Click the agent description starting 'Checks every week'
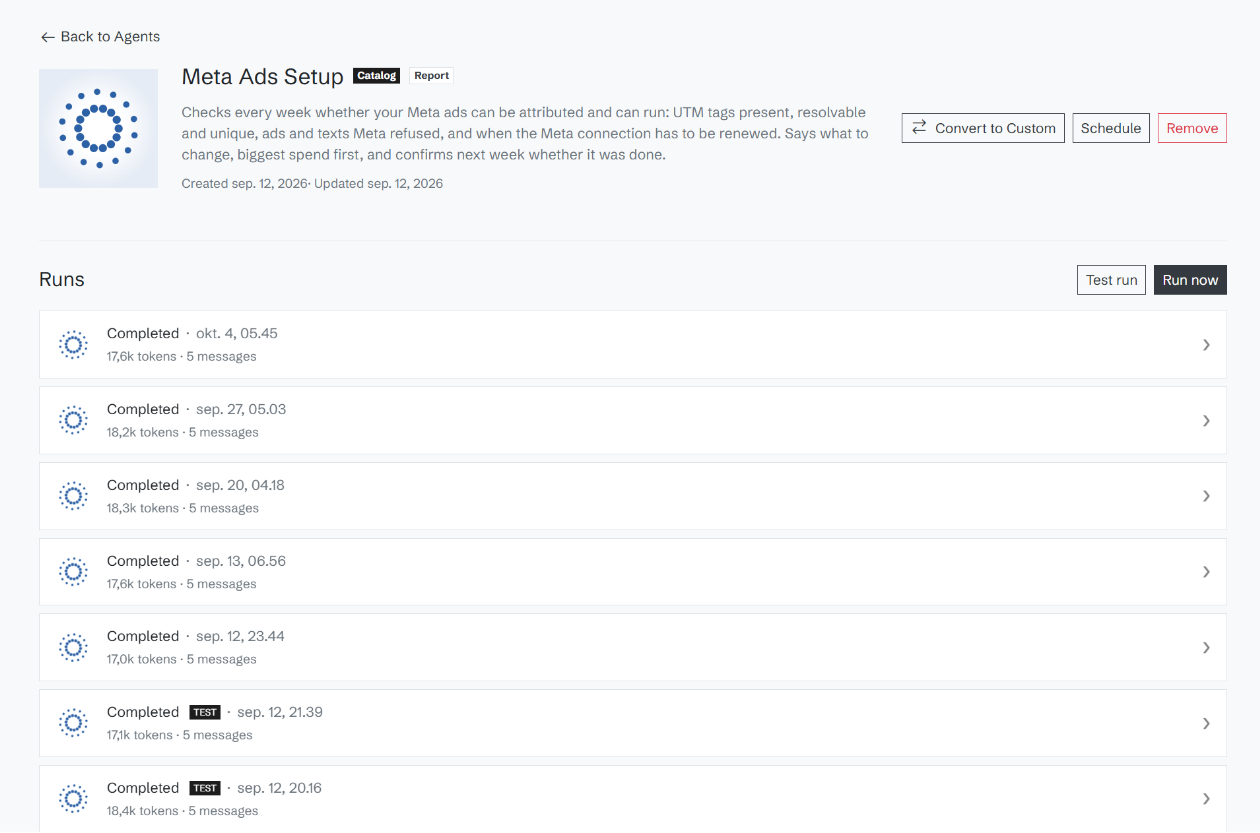The height and width of the screenshot is (833, 1260). 525,134
